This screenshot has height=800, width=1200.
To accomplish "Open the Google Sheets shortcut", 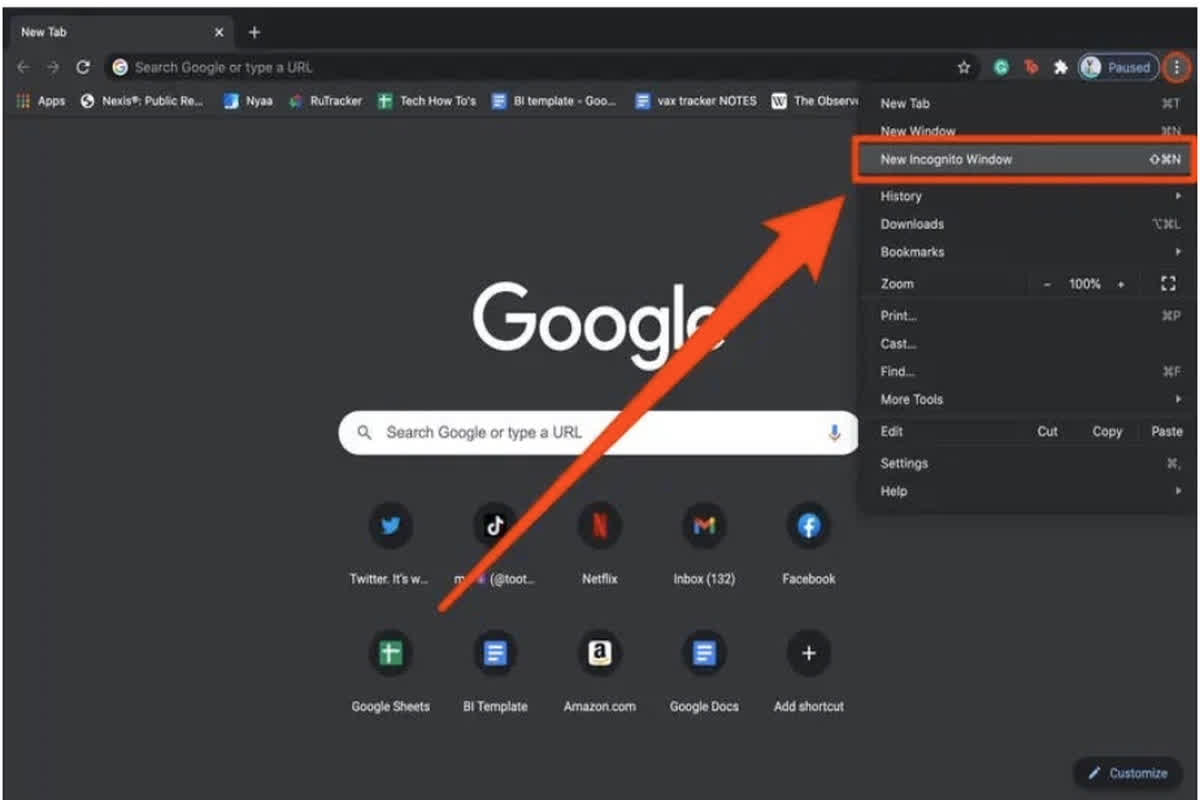I will tap(390, 653).
